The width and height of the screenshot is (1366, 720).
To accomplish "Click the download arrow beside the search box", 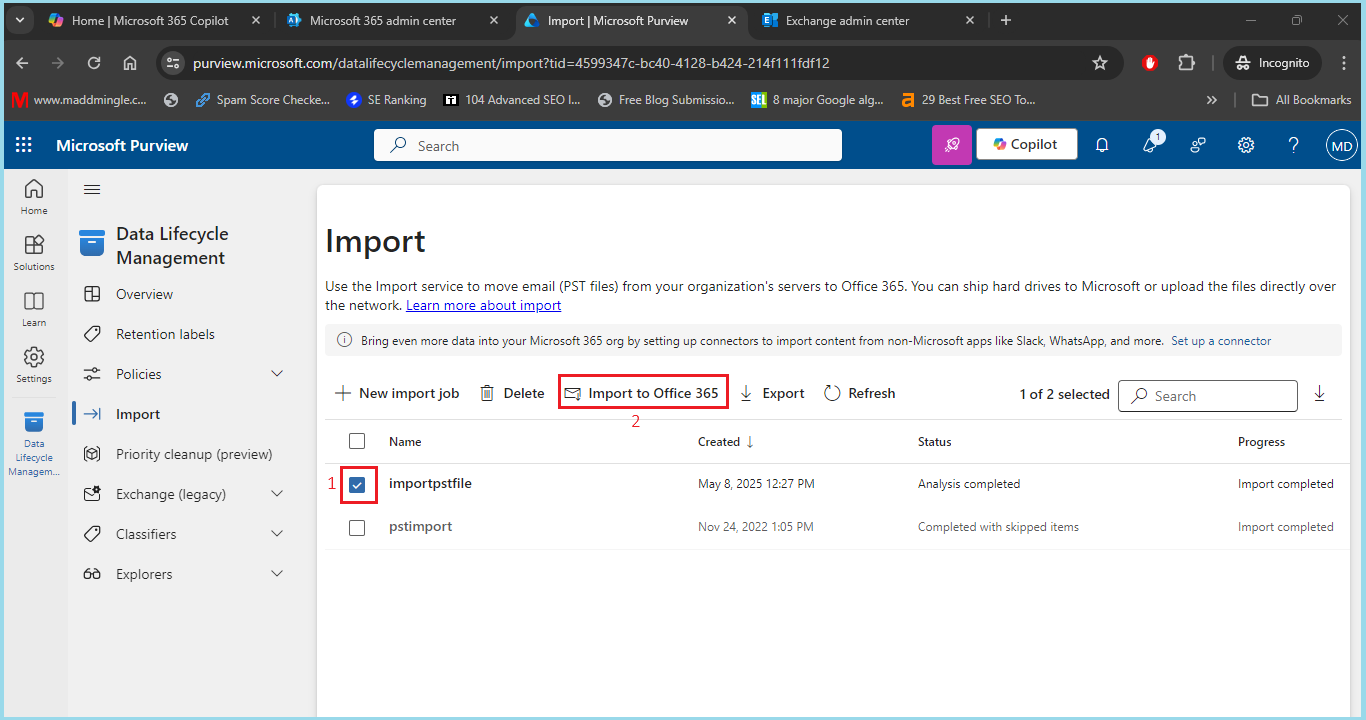I will click(x=1319, y=394).
